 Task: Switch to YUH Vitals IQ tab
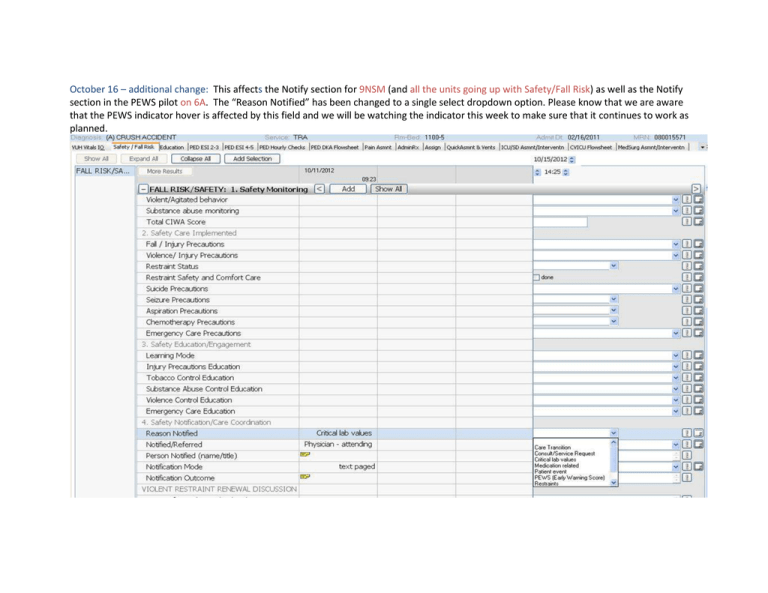click(x=88, y=147)
